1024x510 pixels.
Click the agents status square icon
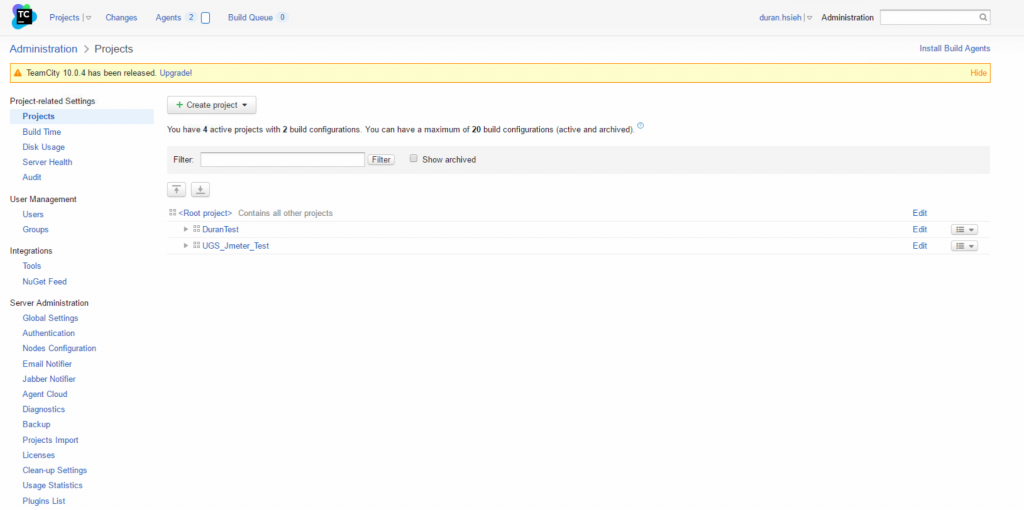205,18
